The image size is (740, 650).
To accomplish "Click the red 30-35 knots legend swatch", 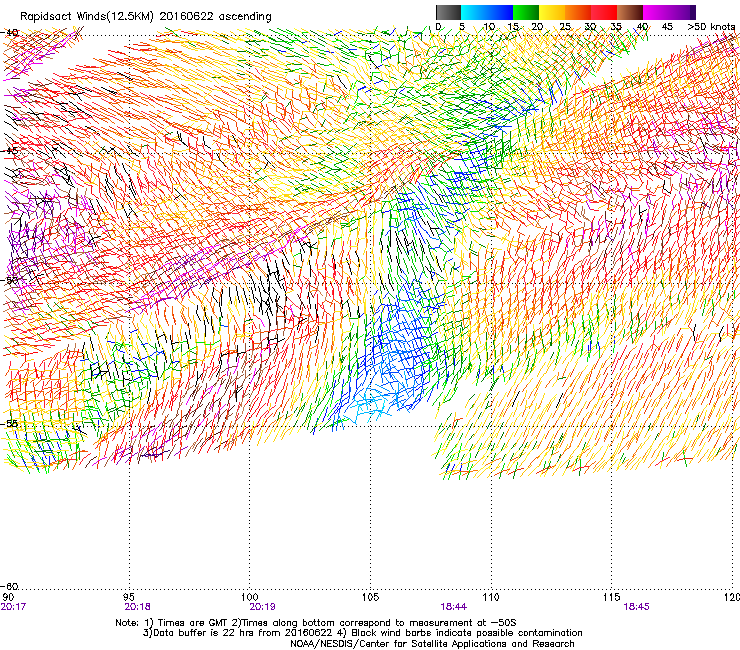I will 604,12.
